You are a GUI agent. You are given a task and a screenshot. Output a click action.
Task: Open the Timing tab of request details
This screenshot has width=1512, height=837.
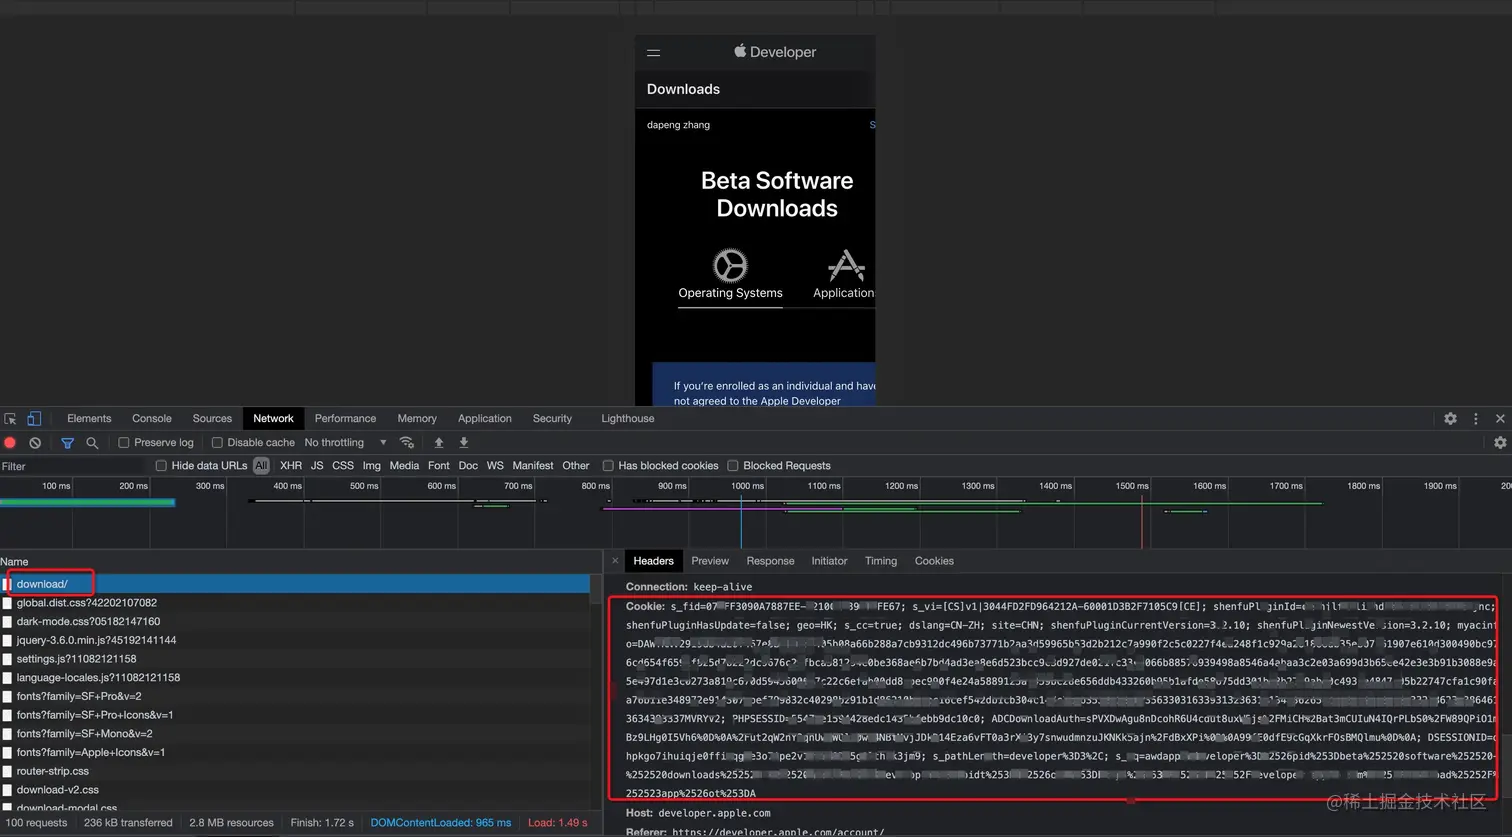click(x=881, y=561)
